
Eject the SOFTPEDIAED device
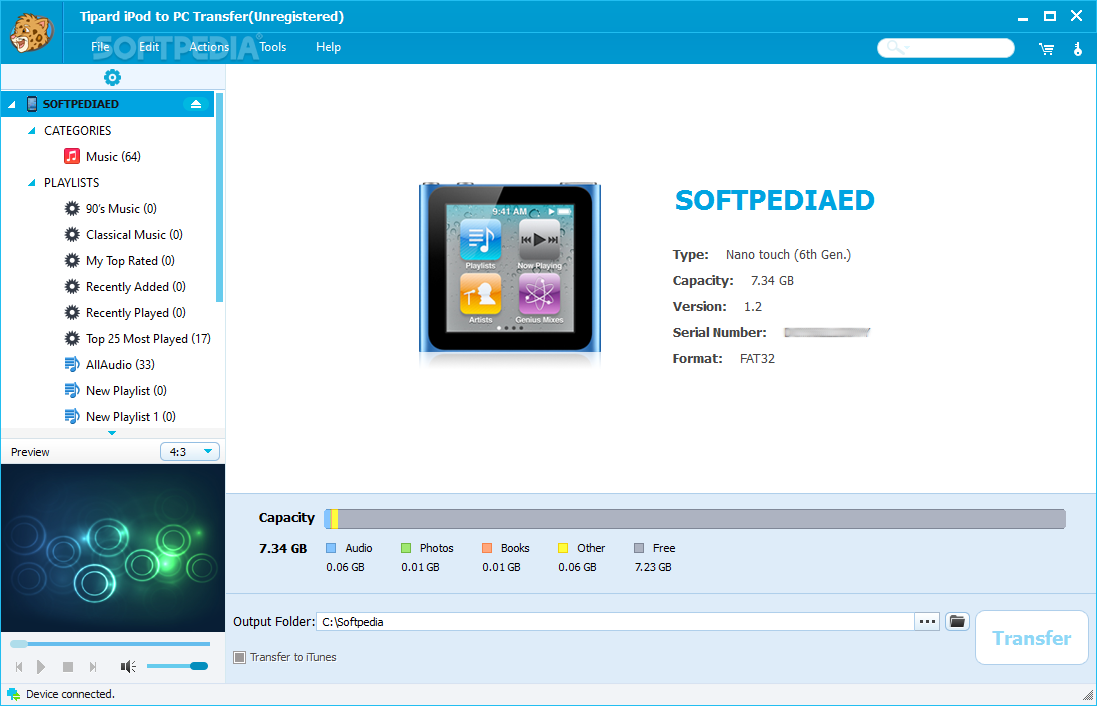coord(196,104)
